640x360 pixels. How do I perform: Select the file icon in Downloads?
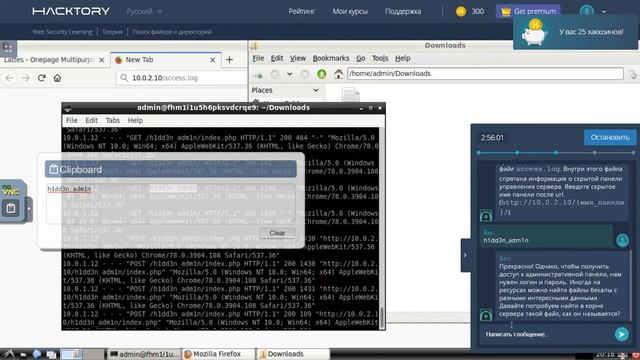coord(351,95)
